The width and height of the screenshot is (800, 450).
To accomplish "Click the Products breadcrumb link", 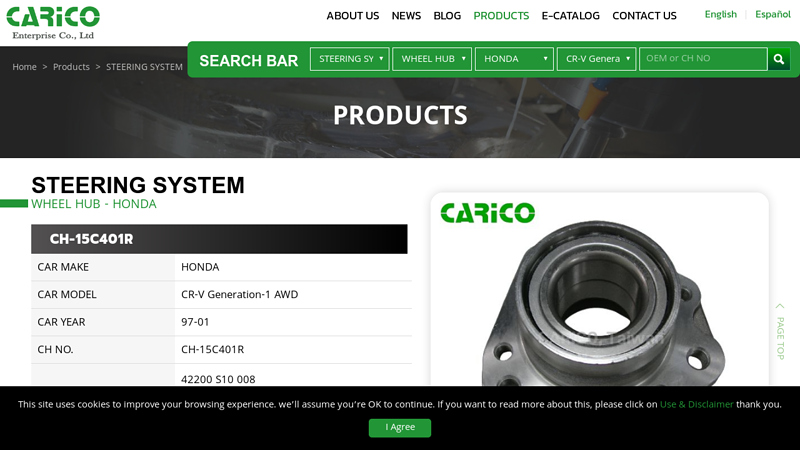I will 71,67.
